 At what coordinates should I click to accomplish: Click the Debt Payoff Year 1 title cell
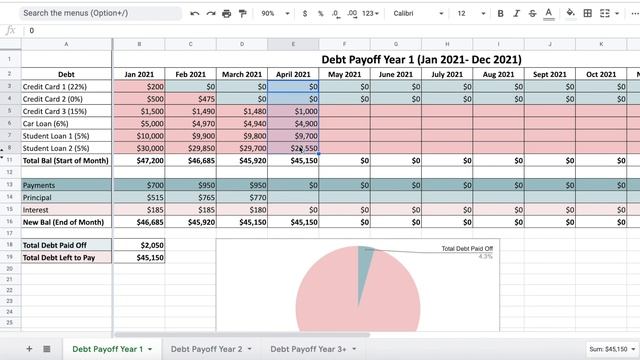[421, 60]
